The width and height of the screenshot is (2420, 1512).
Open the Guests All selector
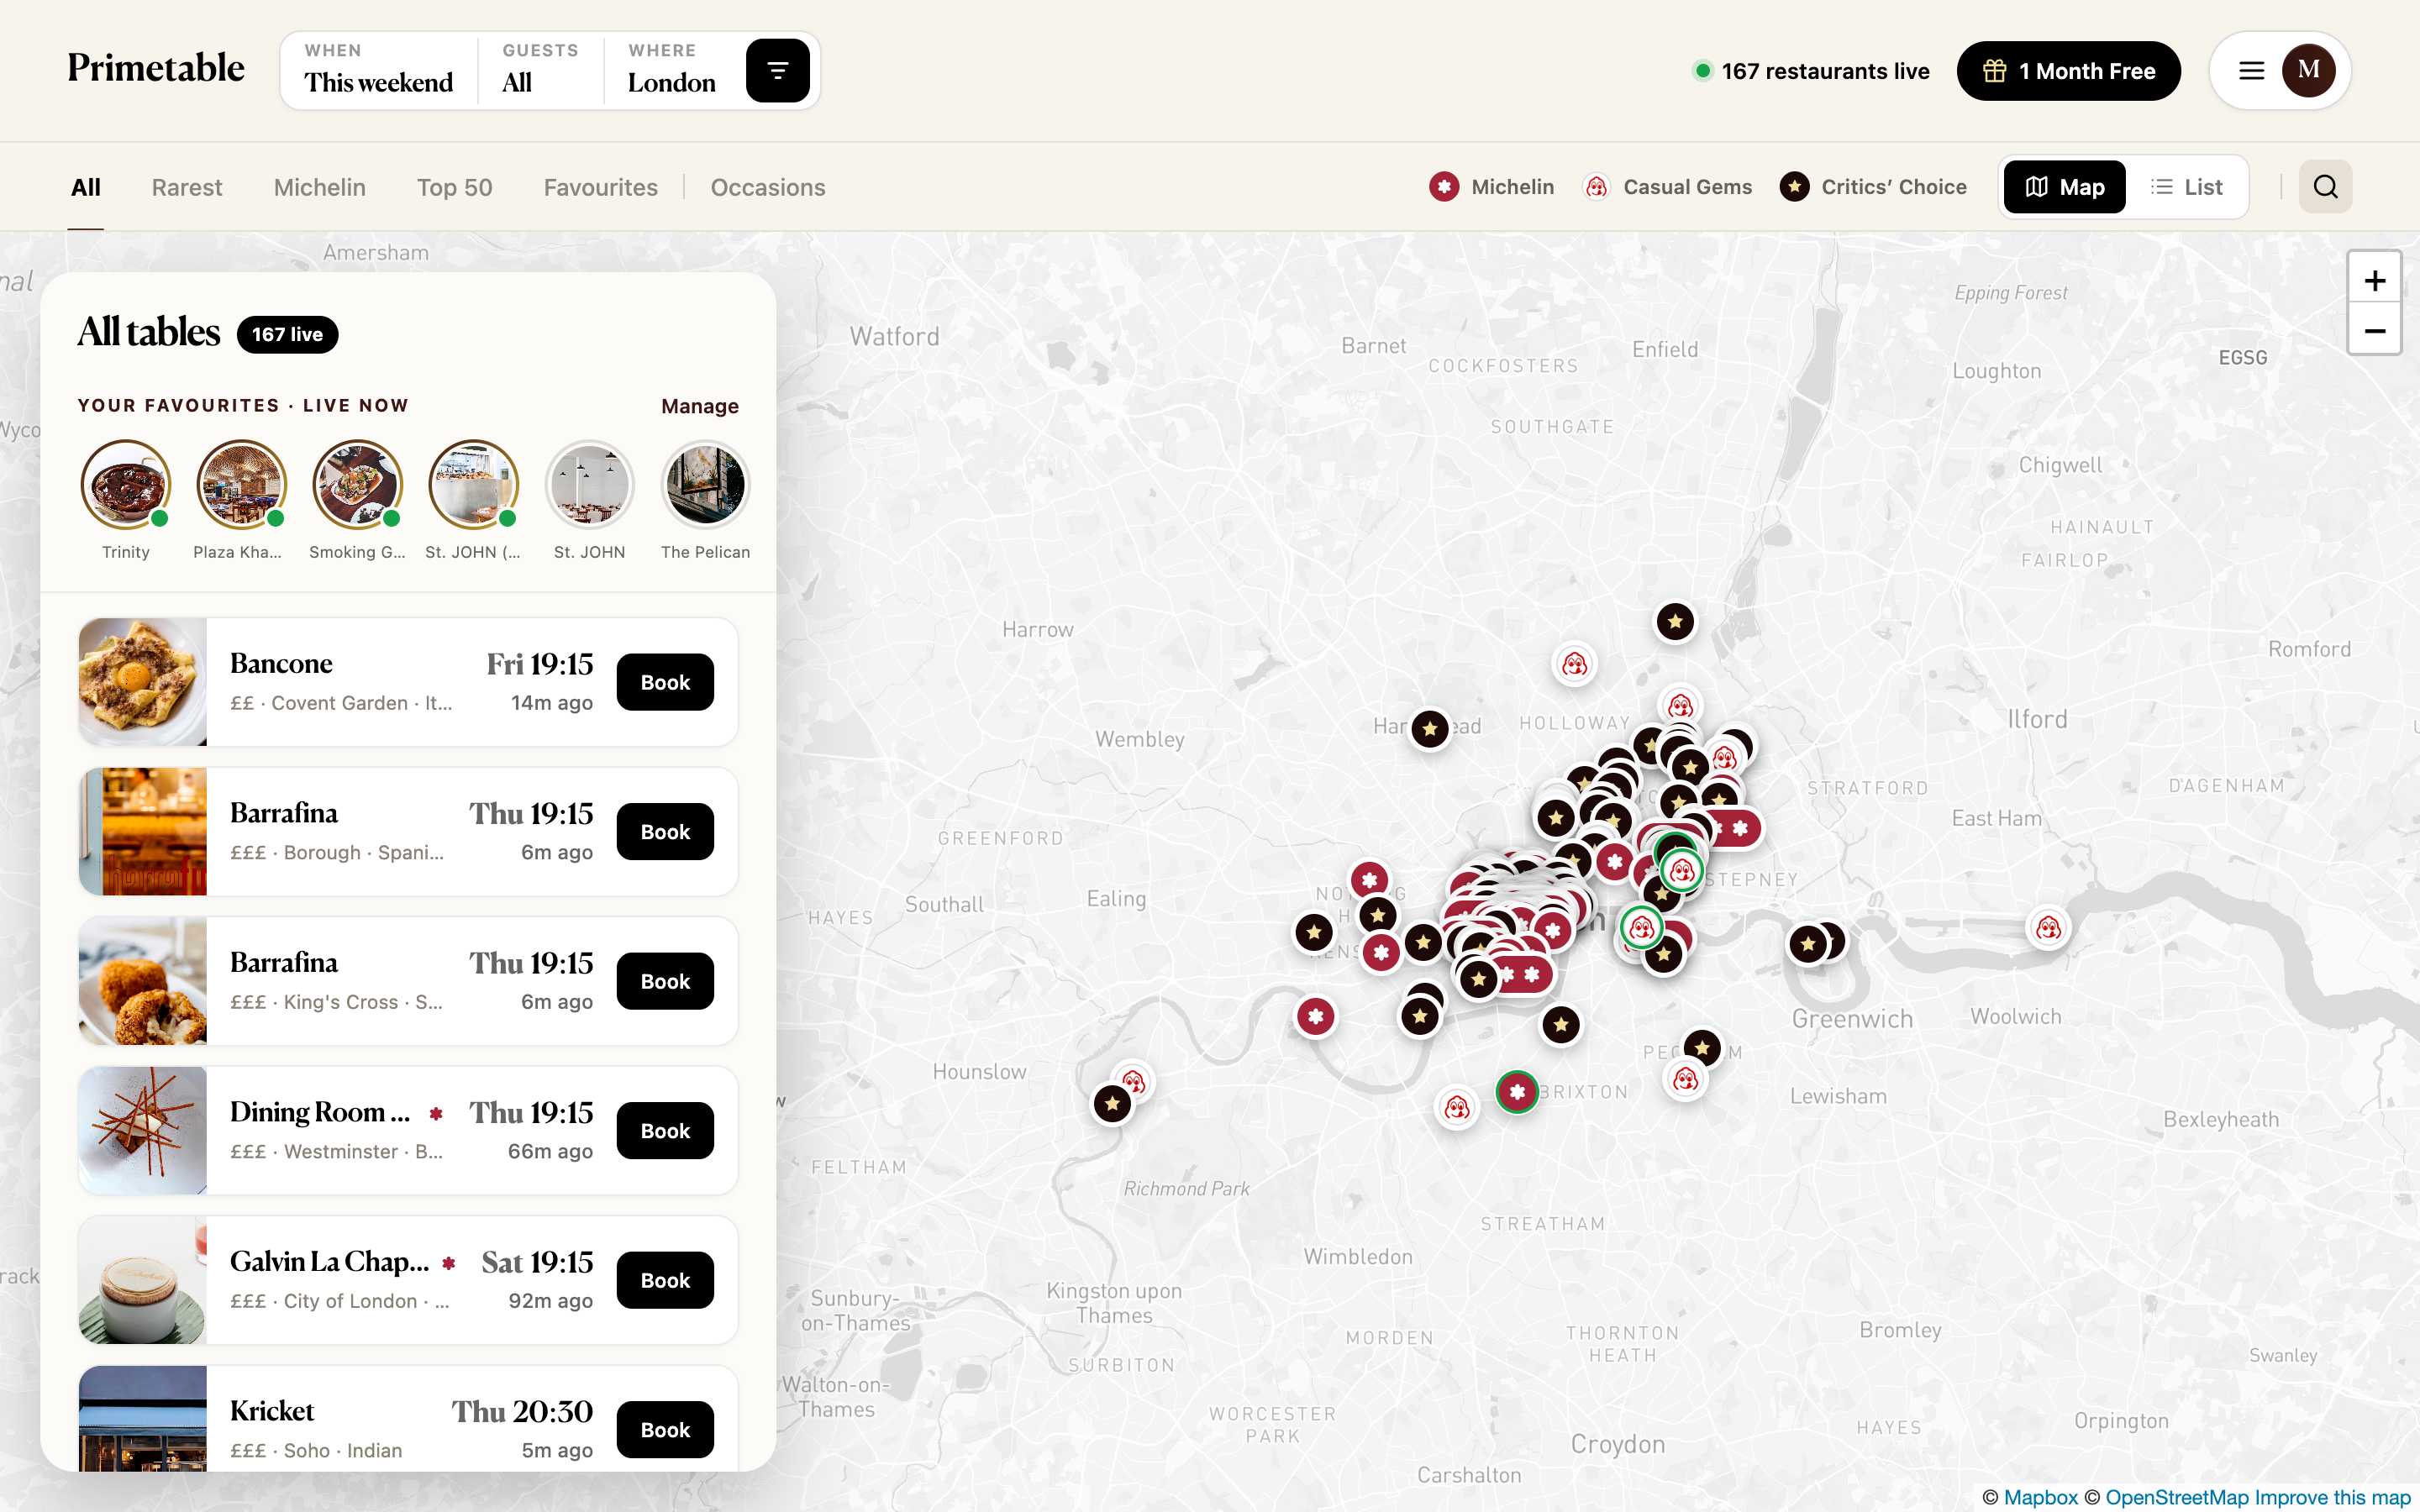click(540, 70)
